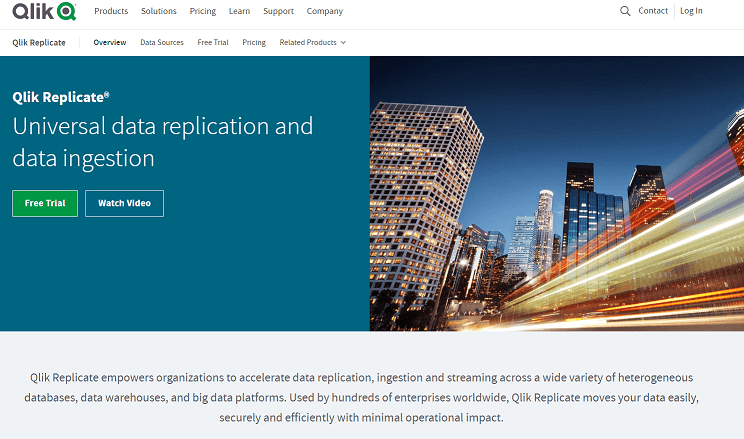Expand the Related Products dropdown
The height and width of the screenshot is (439, 744).
(x=313, y=42)
